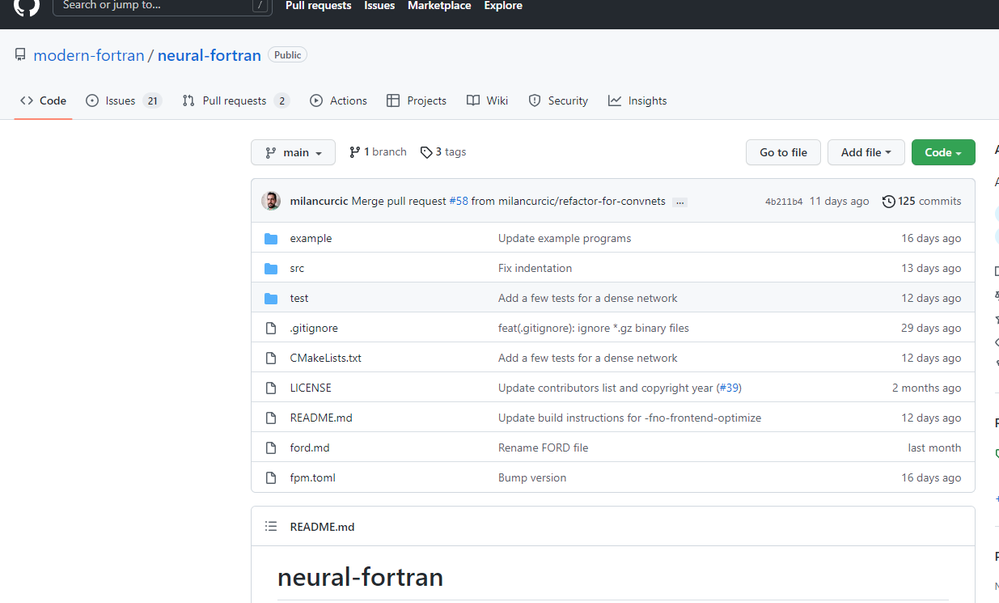Click the Issues count badge 21

click(x=152, y=101)
